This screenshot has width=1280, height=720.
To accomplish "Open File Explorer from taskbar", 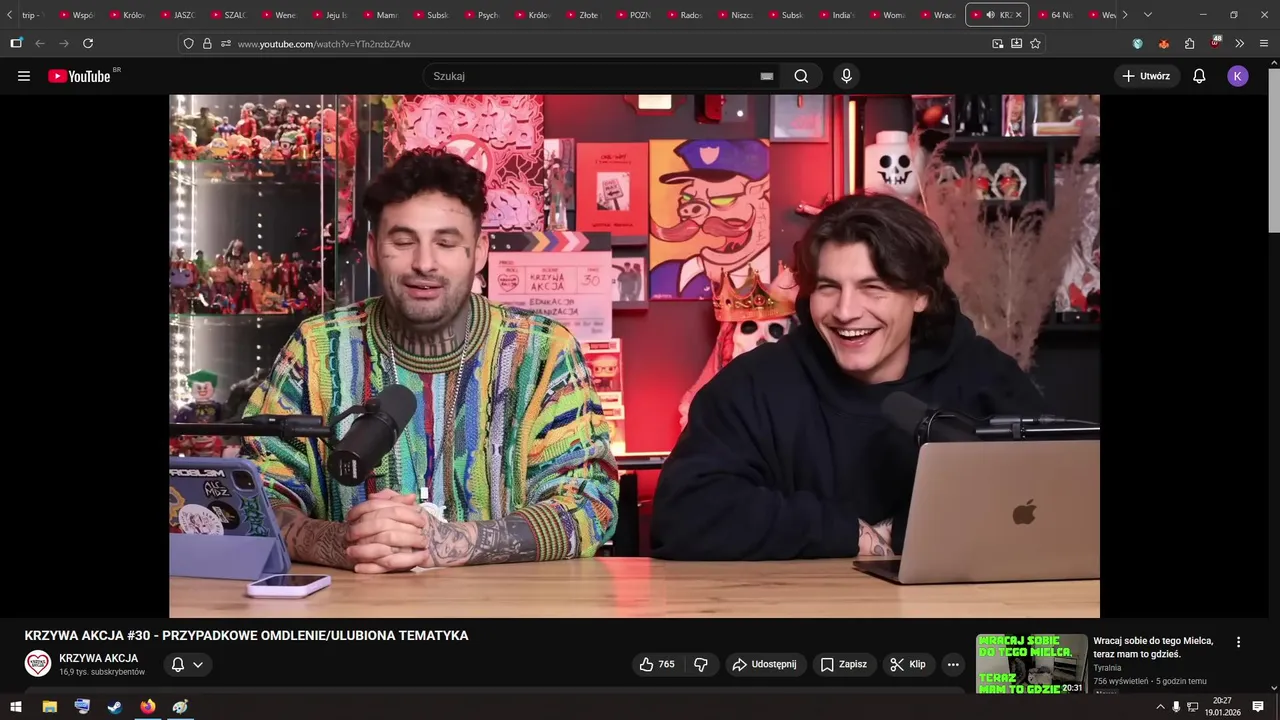I will (49, 707).
